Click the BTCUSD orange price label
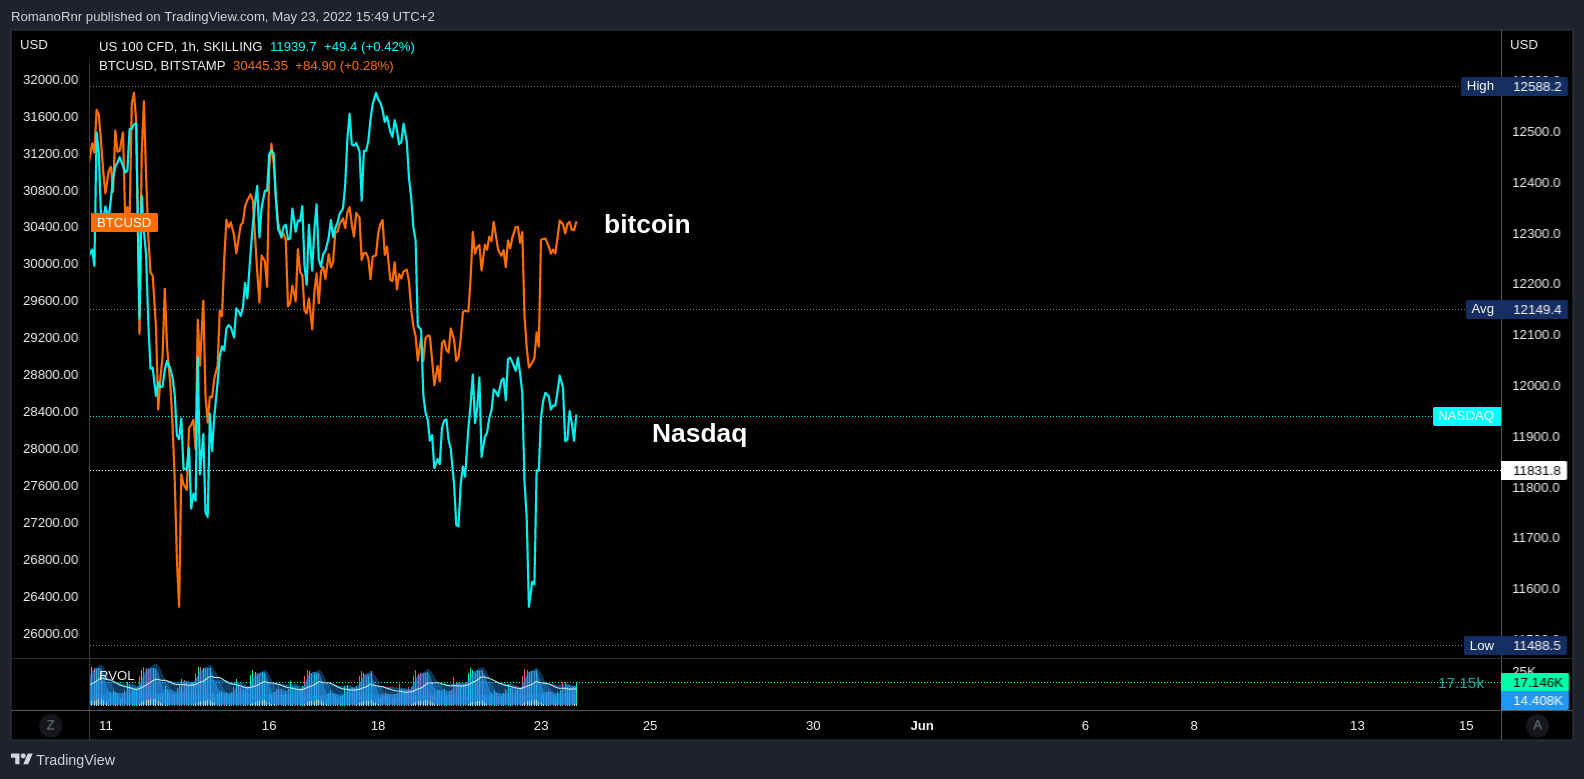Screen dimensions: 1584x779 pos(124,223)
